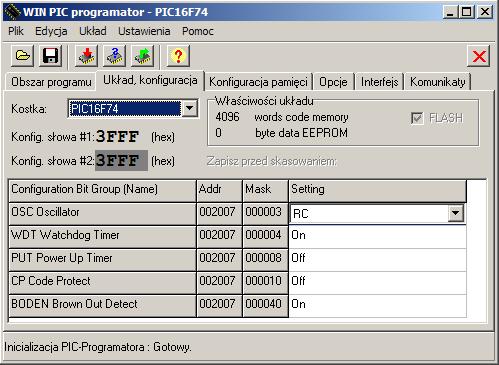Click mask cell 000003
The height and width of the screenshot is (365, 499).
[x=265, y=213]
